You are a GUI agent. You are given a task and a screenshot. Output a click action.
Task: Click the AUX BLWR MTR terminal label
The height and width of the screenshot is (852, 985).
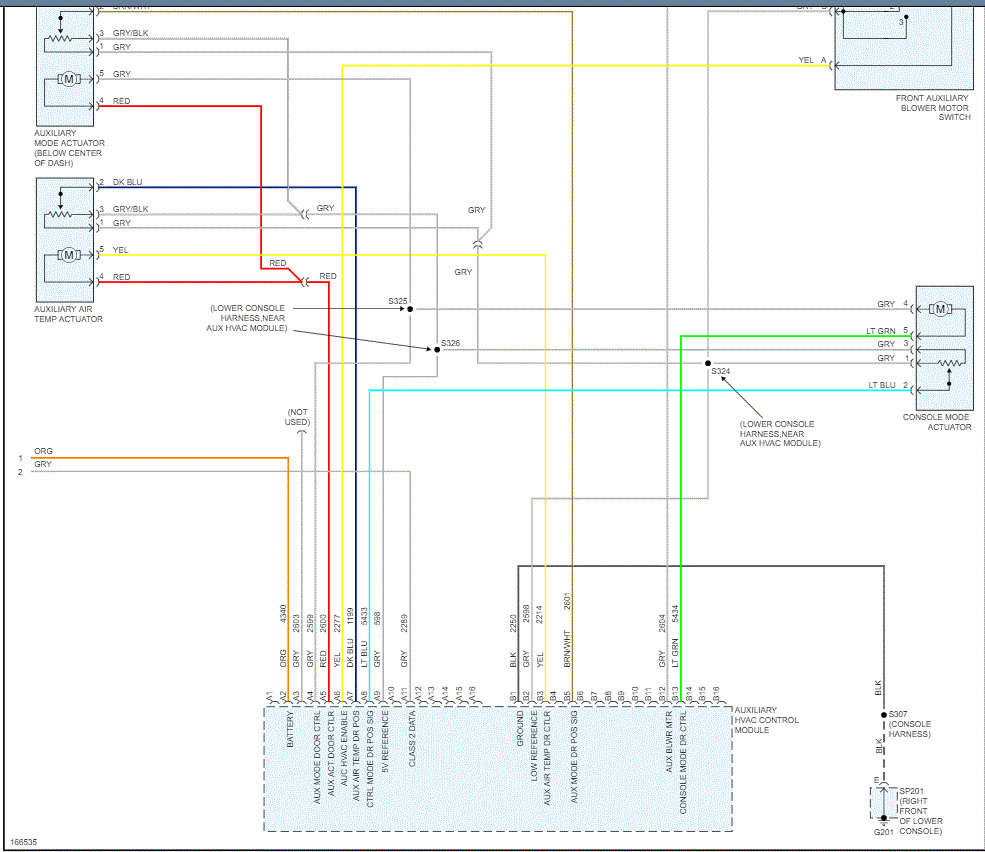[669, 741]
